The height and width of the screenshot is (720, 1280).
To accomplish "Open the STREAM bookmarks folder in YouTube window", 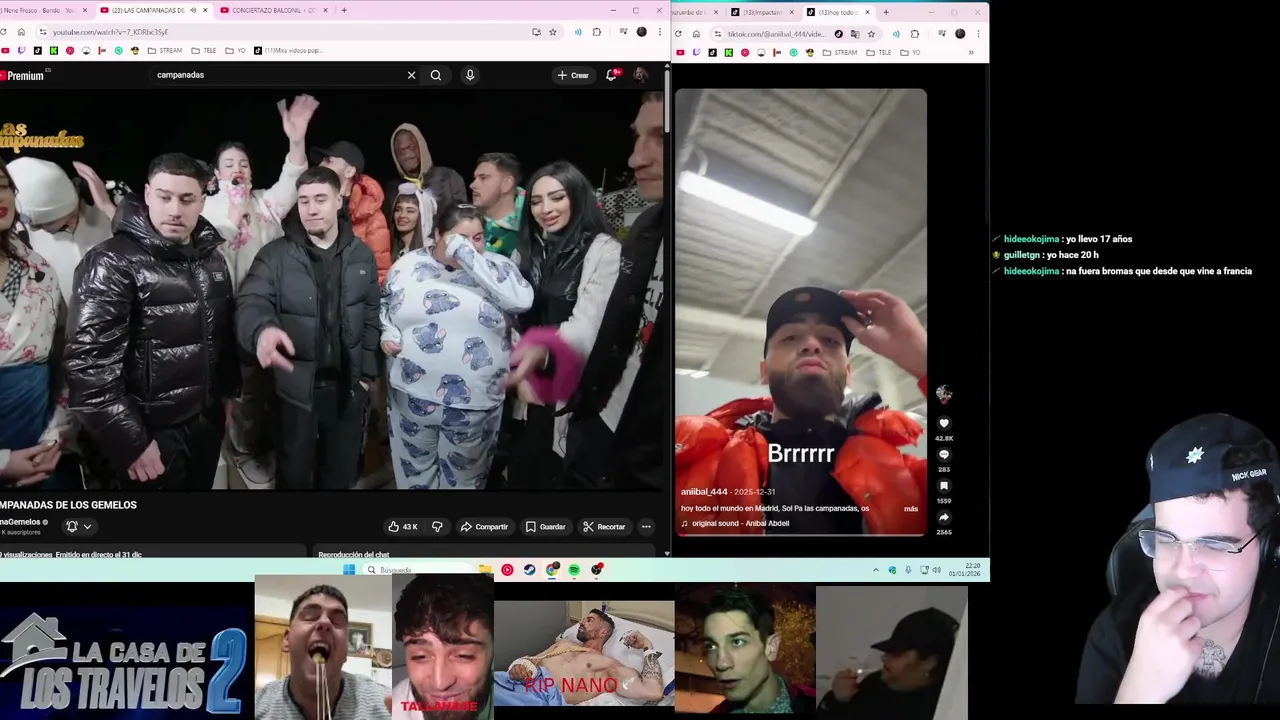I will point(164,51).
